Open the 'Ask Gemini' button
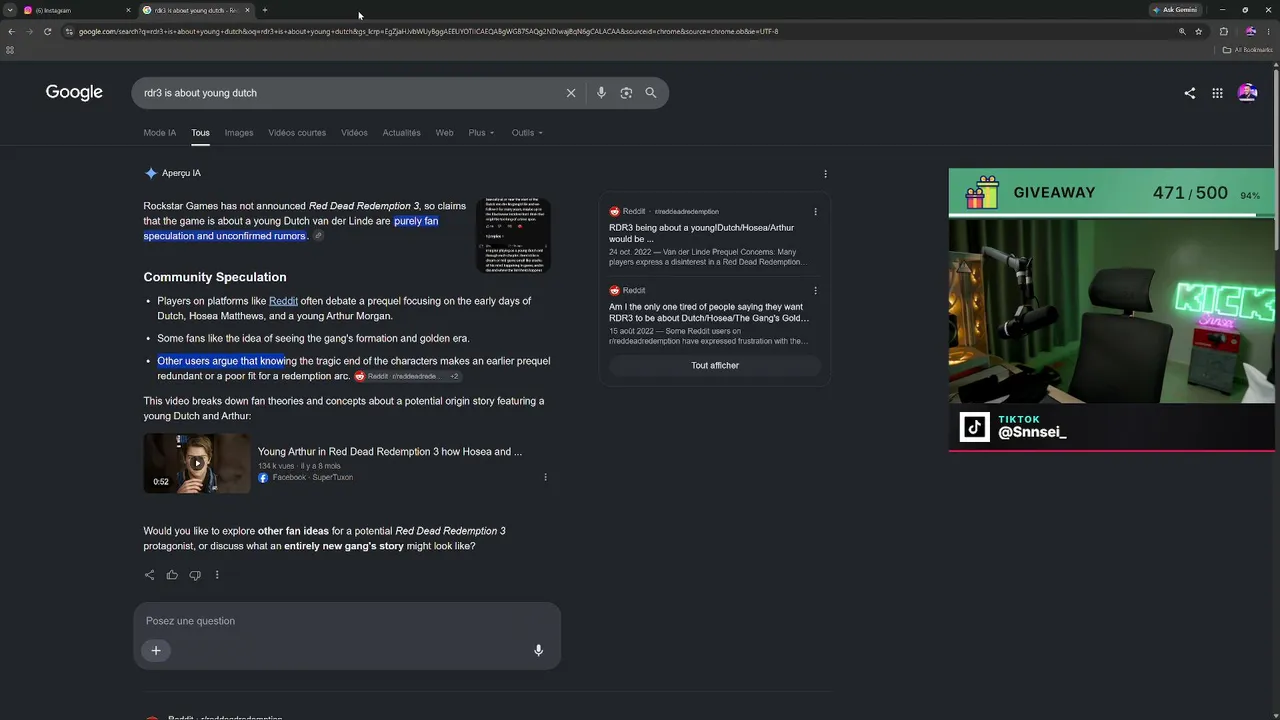This screenshot has height=720, width=1280. pos(1175,10)
